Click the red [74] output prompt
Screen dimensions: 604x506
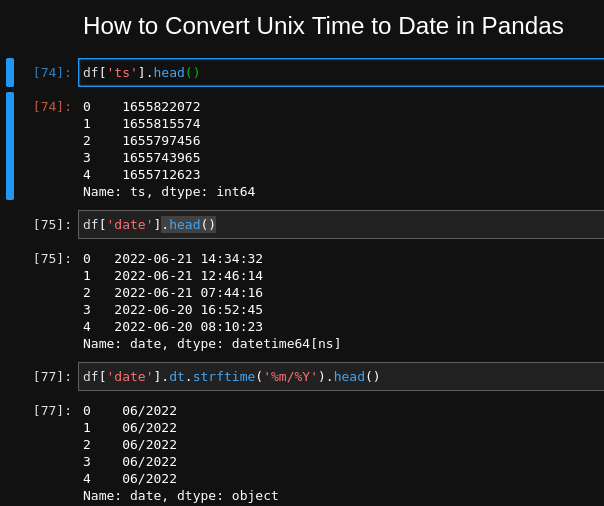(x=52, y=107)
